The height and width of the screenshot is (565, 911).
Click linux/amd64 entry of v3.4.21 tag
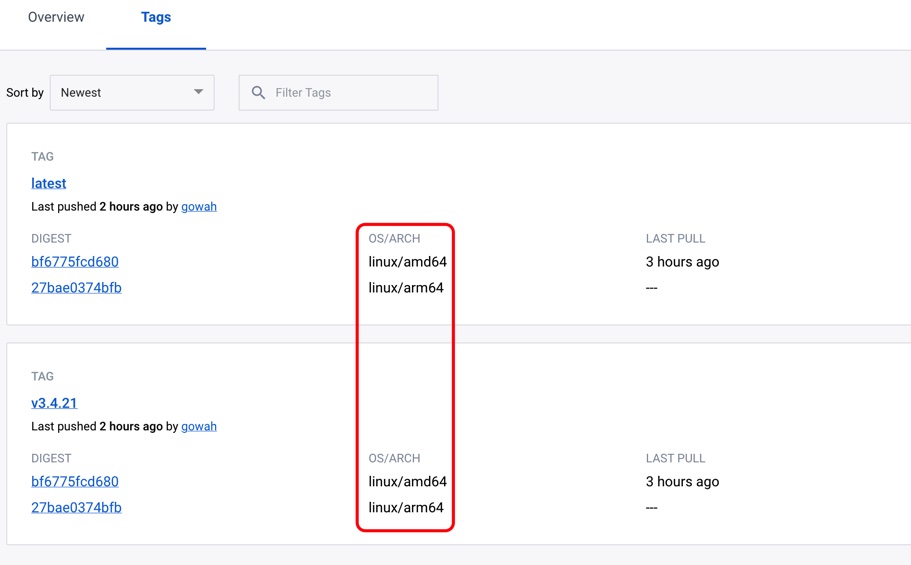click(407, 481)
